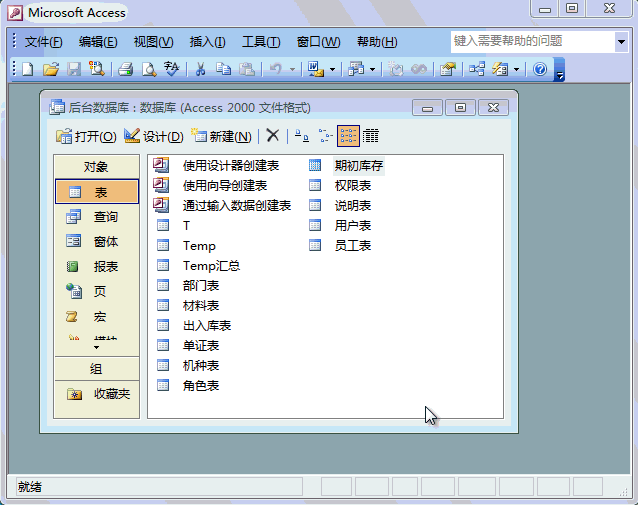Click the 对象 header button
The width and height of the screenshot is (638, 505).
96,166
